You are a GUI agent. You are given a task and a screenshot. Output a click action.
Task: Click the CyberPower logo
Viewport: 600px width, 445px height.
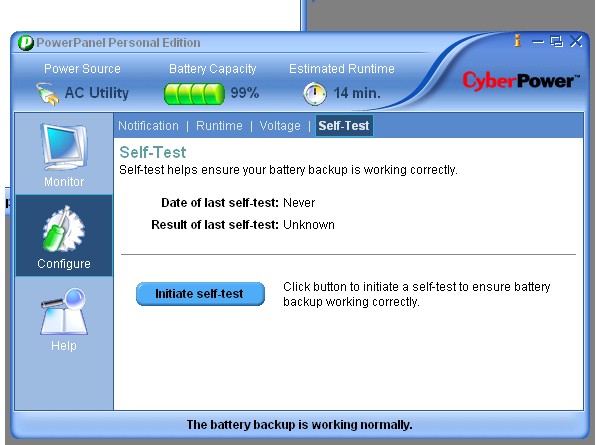pyautogui.click(x=521, y=81)
